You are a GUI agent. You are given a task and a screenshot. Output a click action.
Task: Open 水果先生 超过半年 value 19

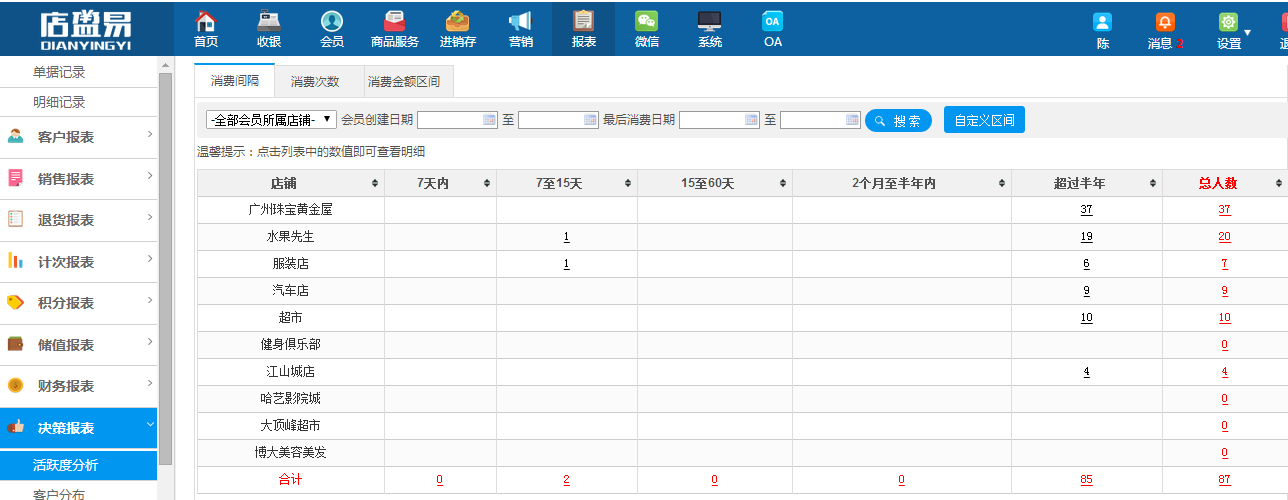pos(1086,237)
